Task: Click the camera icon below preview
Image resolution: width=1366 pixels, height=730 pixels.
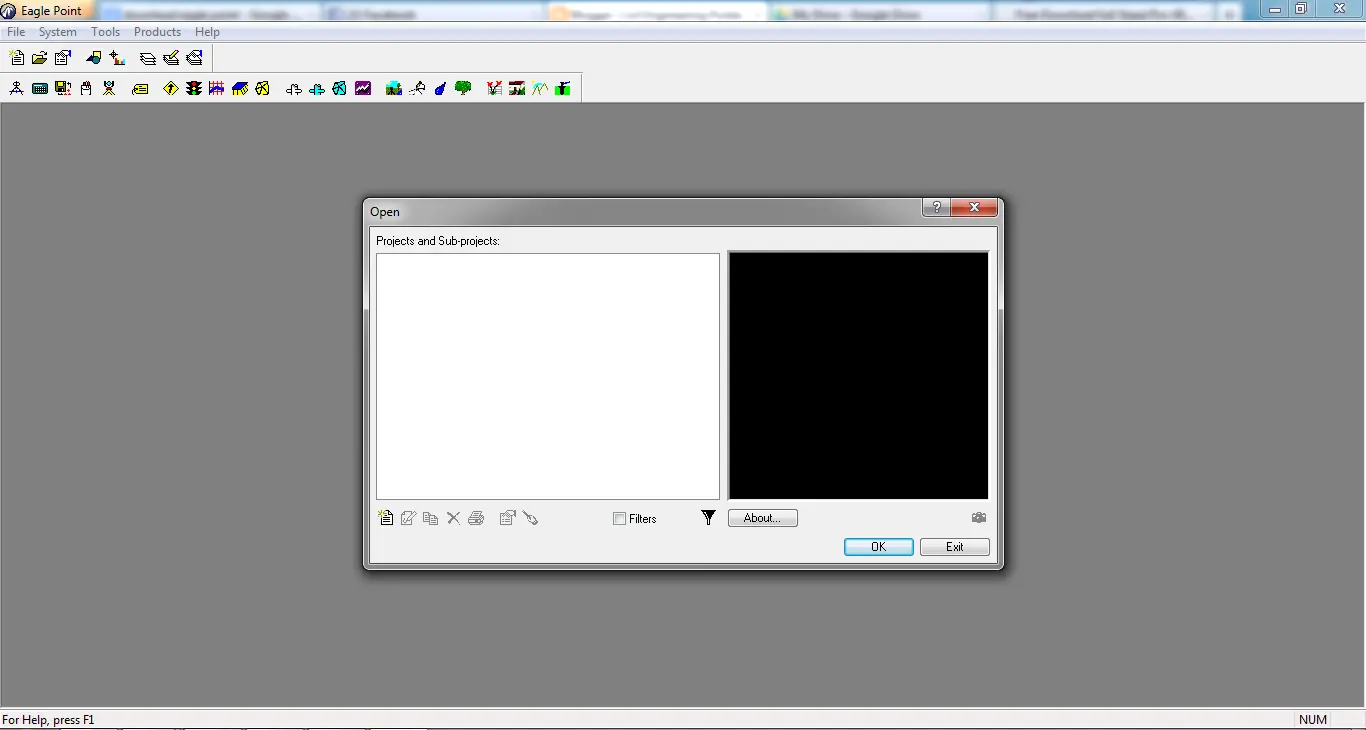Action: tap(979, 518)
